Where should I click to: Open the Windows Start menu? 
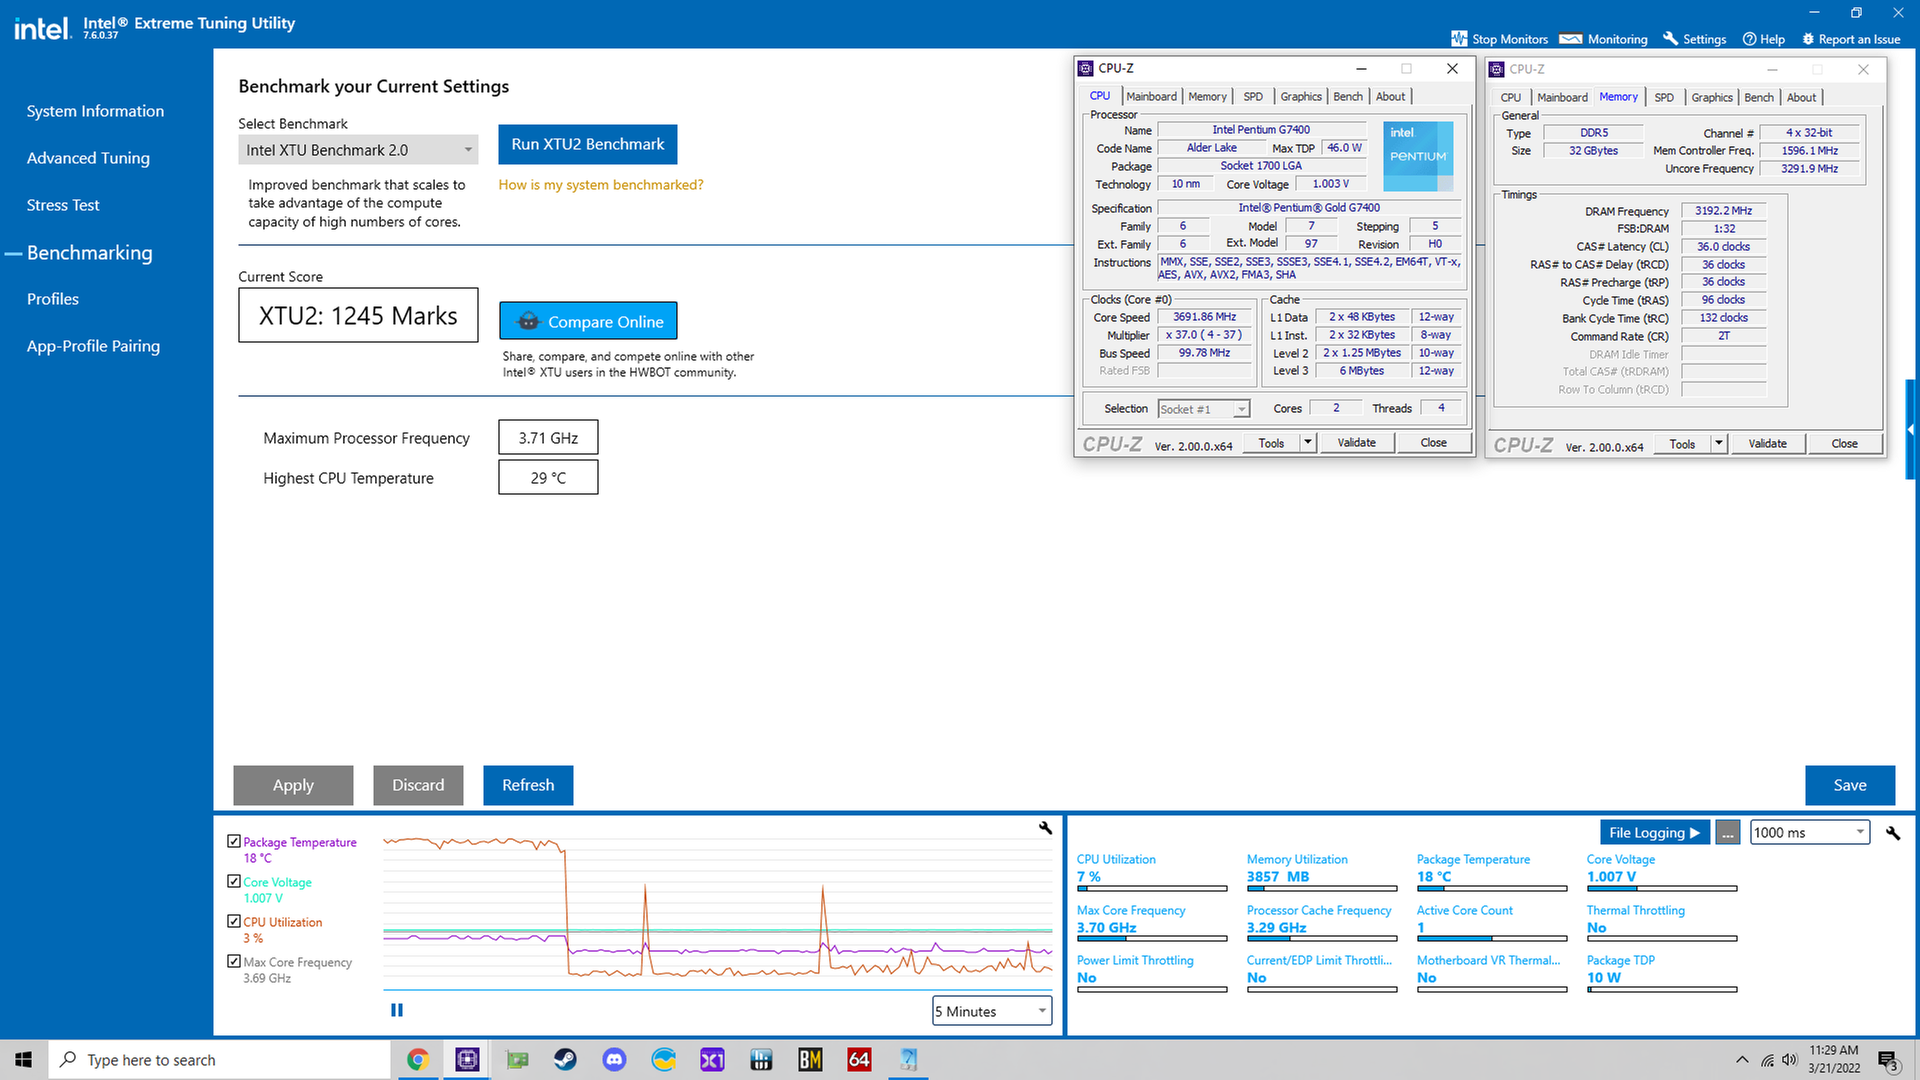pos(24,1060)
